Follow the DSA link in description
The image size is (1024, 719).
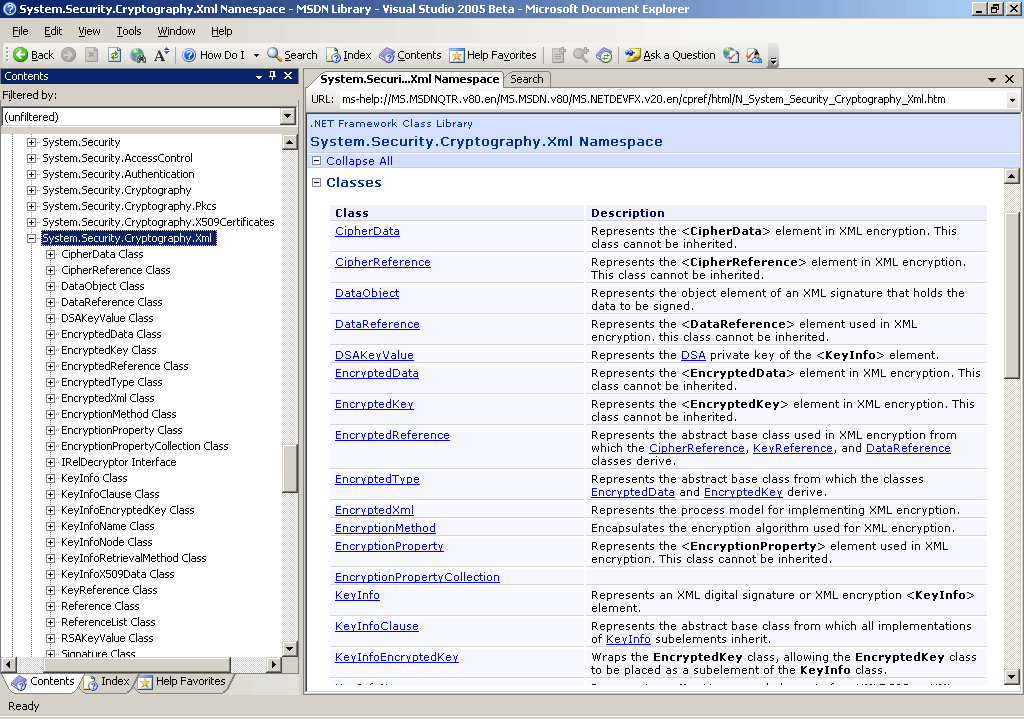point(693,355)
